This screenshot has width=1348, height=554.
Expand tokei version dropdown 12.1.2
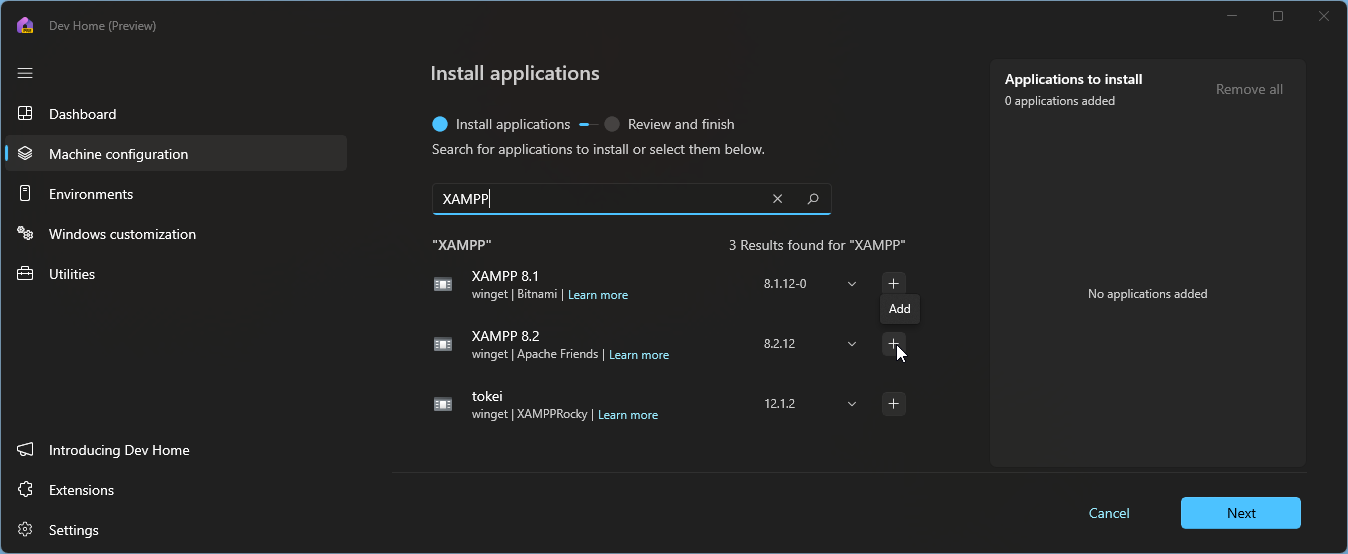(852, 404)
